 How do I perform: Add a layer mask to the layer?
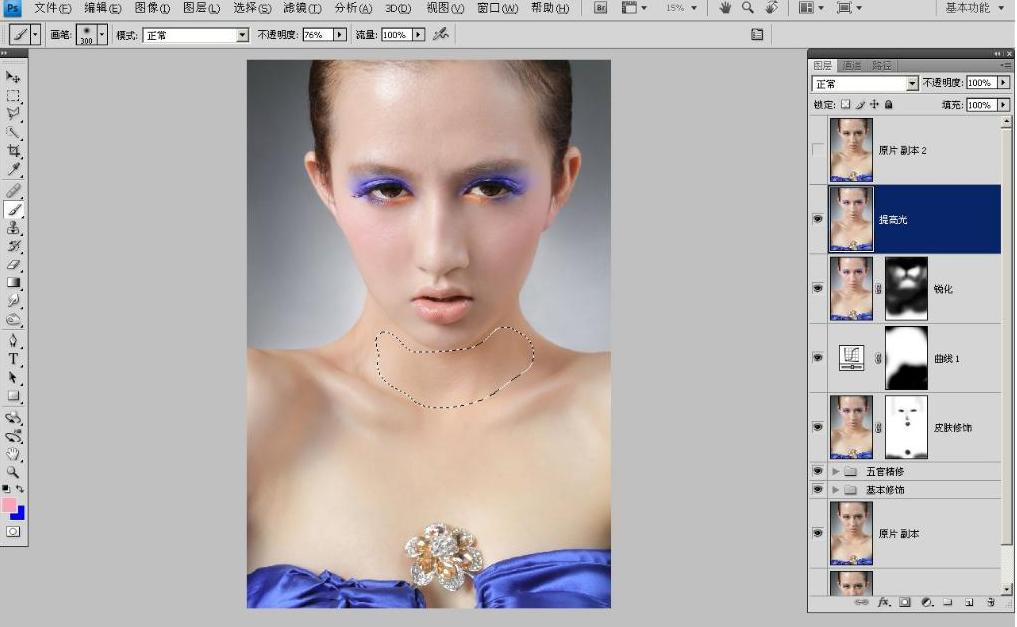(x=905, y=602)
